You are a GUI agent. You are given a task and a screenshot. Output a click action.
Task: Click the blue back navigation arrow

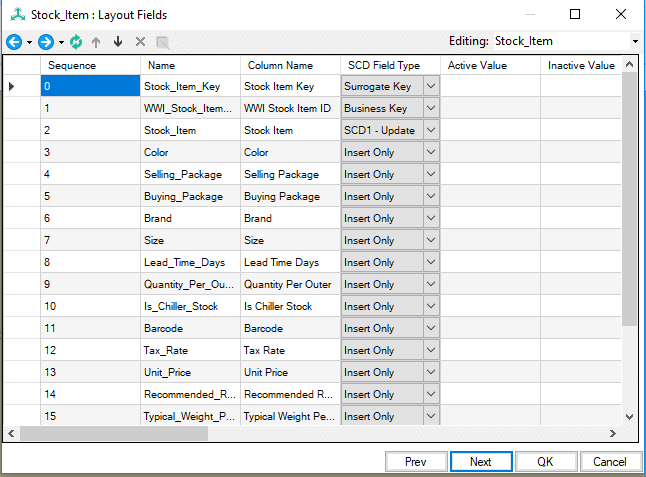(x=14, y=42)
